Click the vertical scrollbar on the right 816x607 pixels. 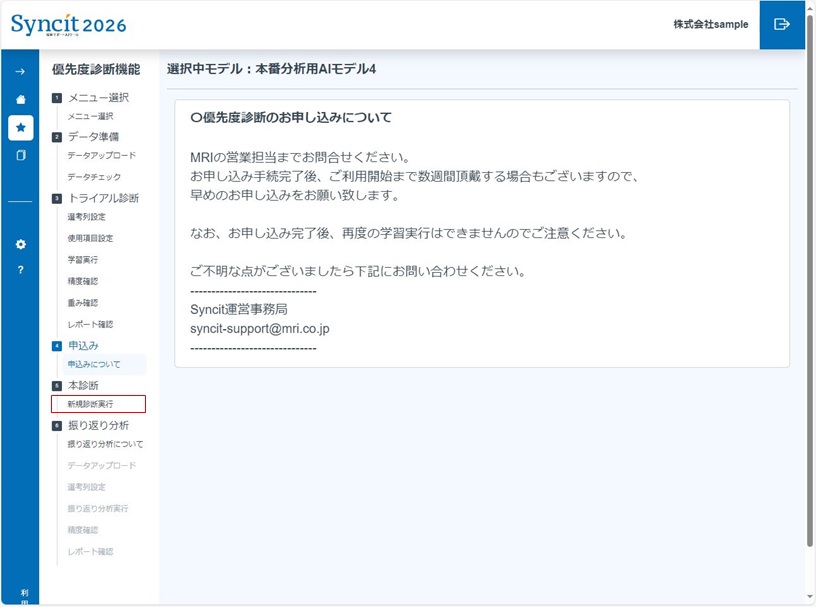(x=810, y=300)
